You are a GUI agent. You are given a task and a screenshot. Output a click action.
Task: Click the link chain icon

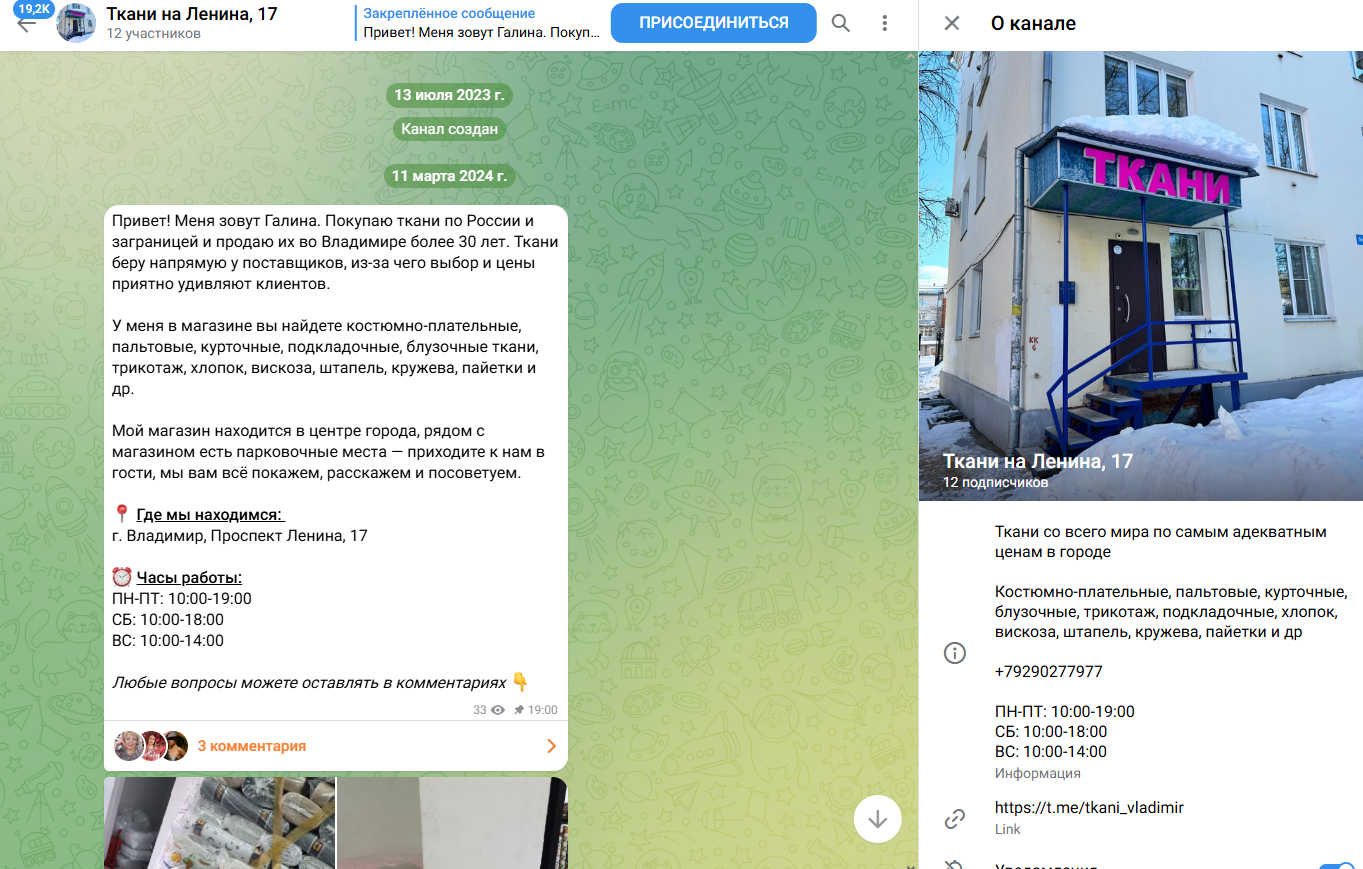955,819
